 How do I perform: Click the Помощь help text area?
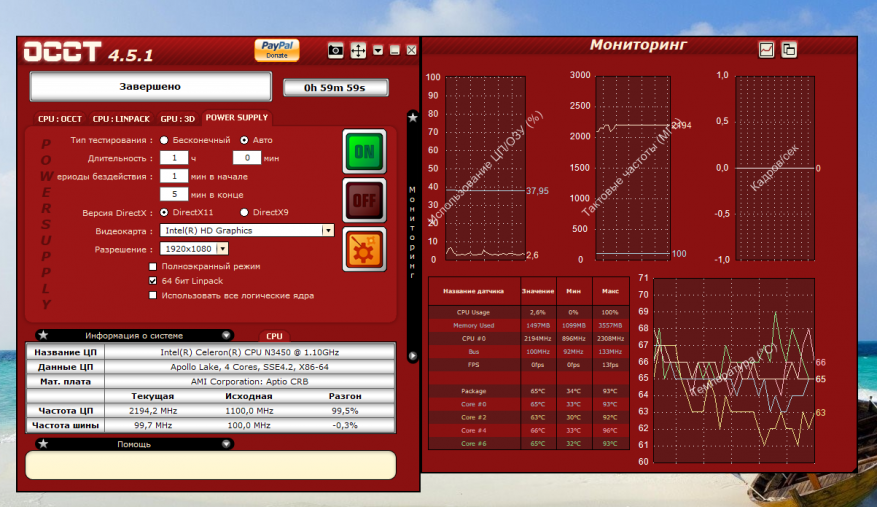click(x=211, y=465)
